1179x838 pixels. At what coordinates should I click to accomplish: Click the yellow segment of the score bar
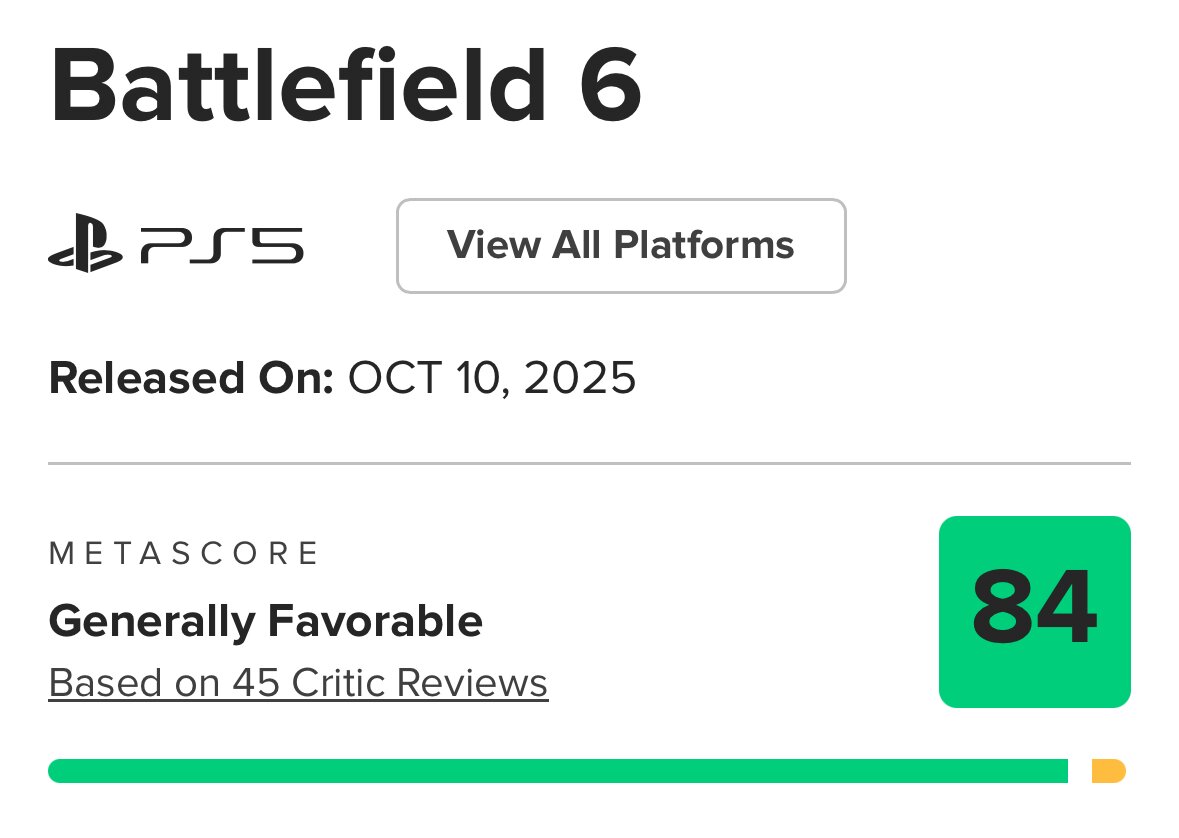tap(1108, 771)
